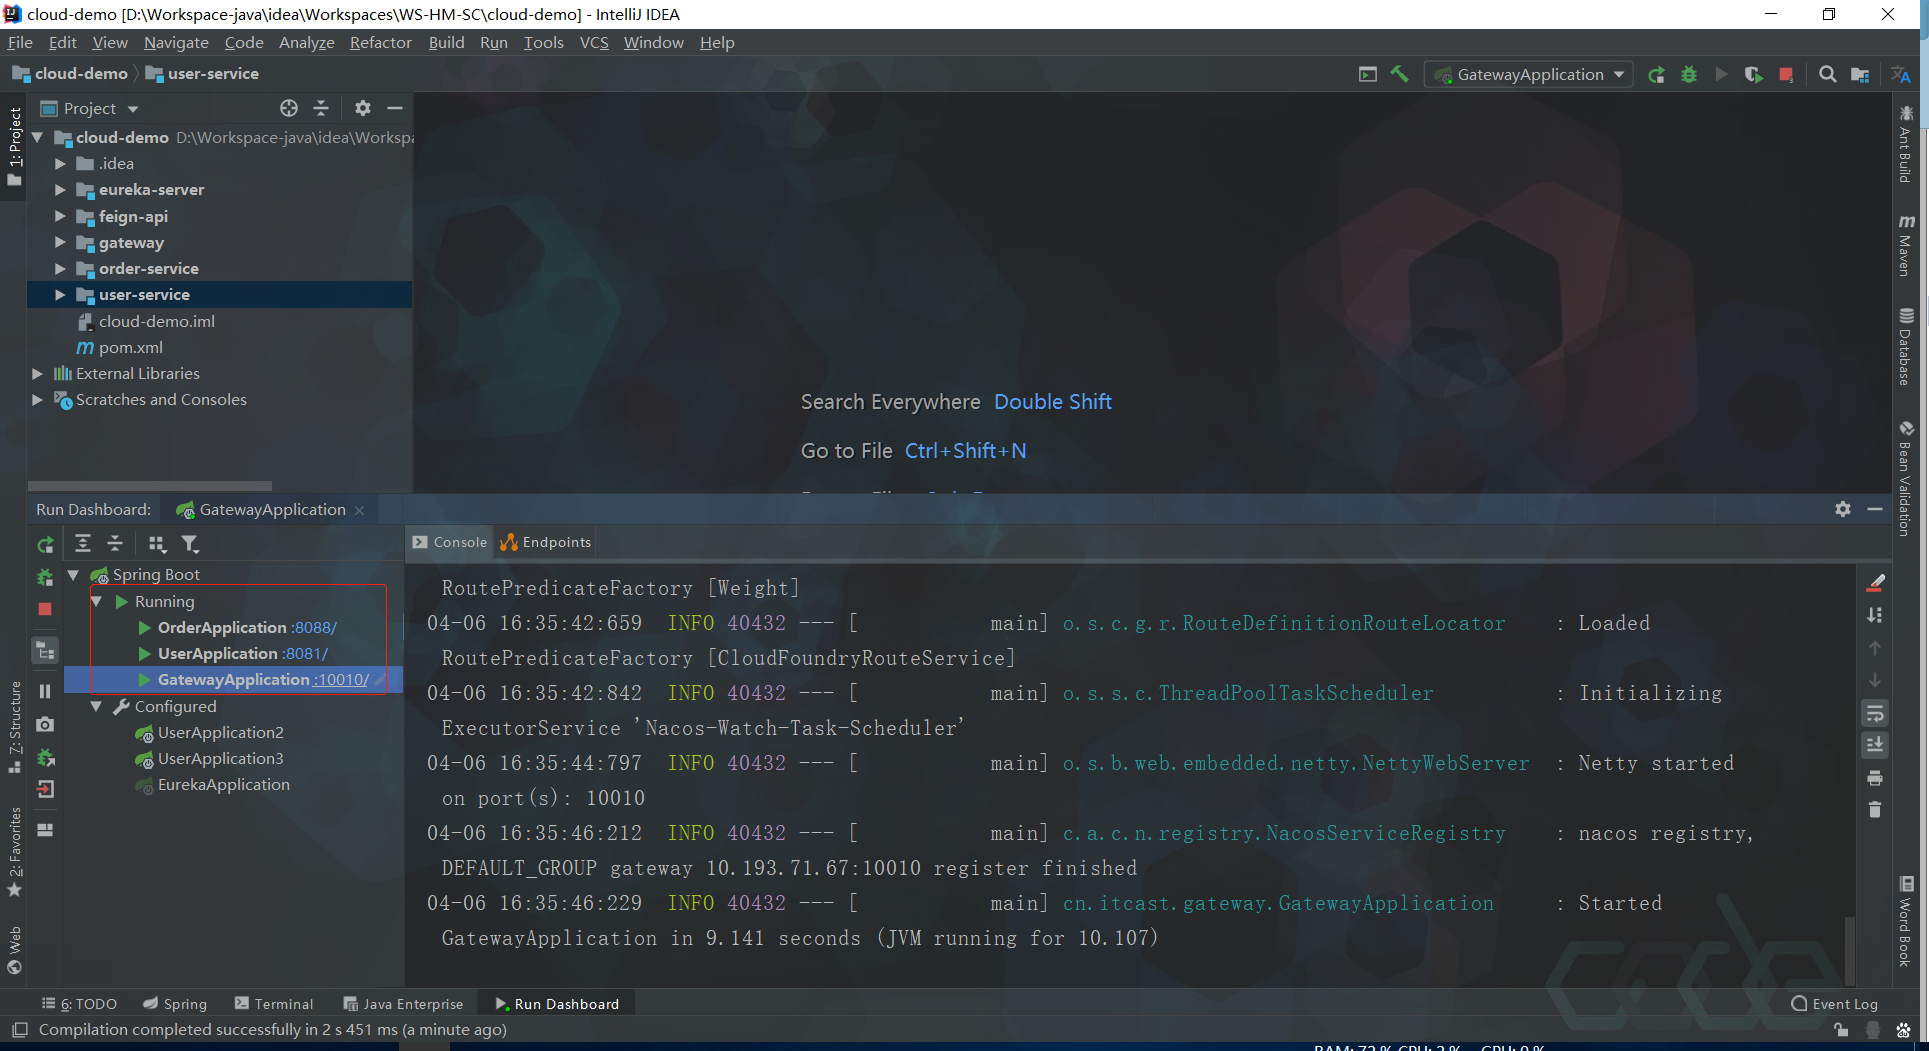Toggle scroll to end in the console toolbar

1875,745
